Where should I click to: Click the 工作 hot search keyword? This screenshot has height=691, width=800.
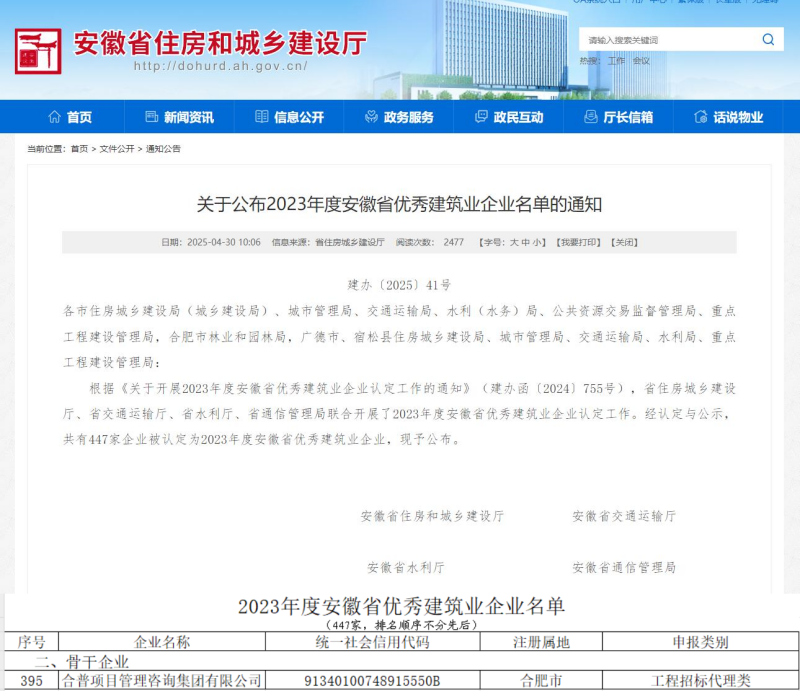(616, 61)
